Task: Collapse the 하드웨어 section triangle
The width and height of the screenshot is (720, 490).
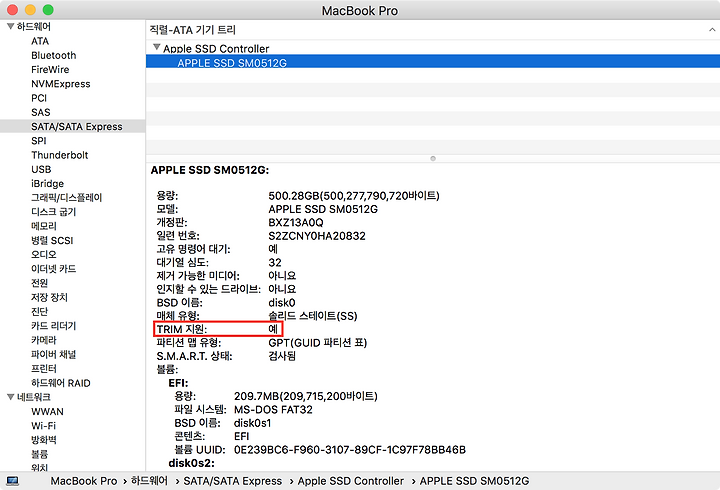Action: pyautogui.click(x=10, y=27)
